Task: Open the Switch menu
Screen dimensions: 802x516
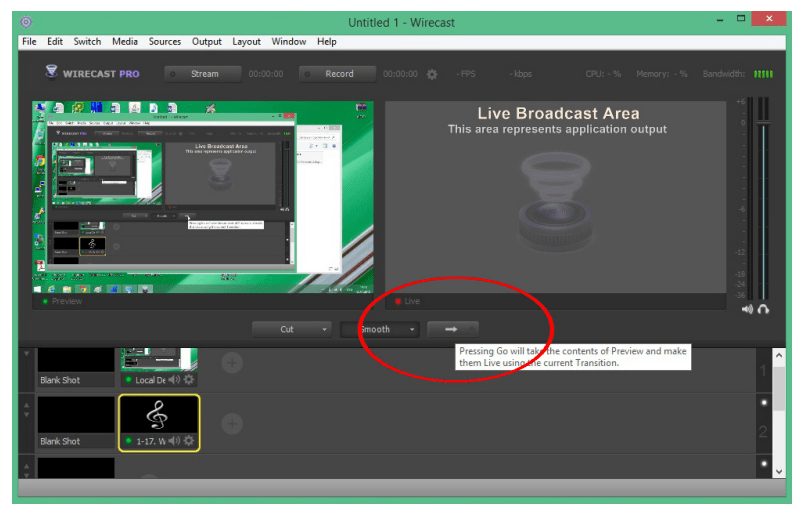Action: 87,41
